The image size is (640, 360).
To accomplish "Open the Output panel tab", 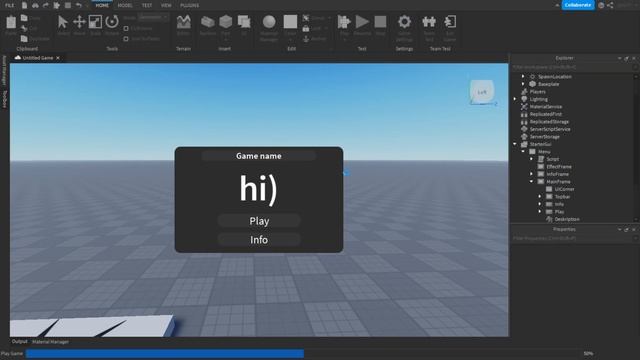I will (x=19, y=342).
